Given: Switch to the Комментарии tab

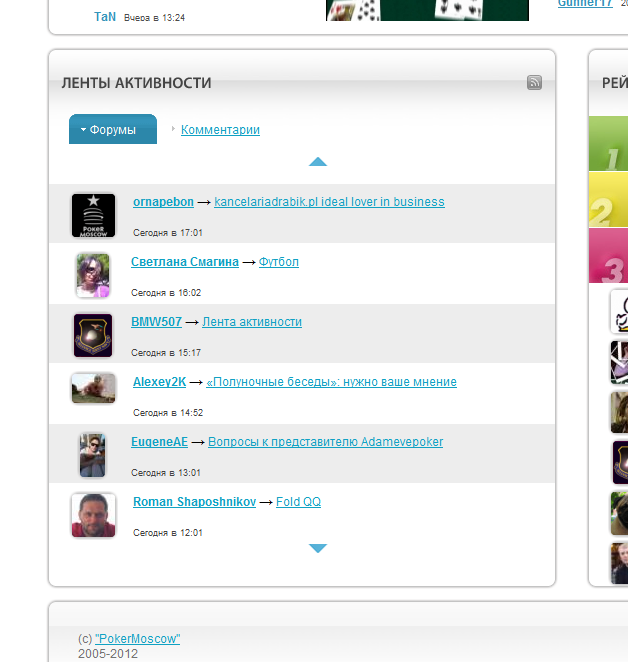Looking at the screenshot, I should [x=220, y=130].
